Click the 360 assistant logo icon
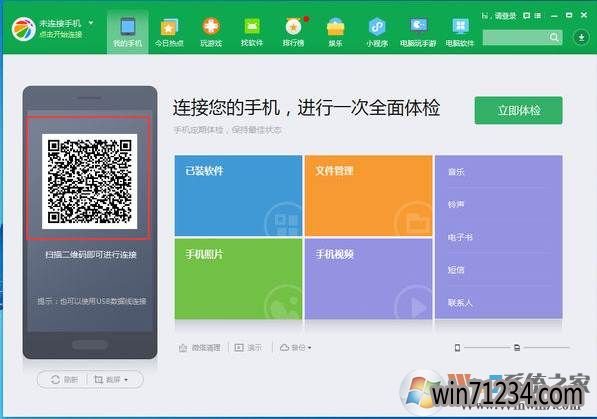Screen dimensions: 597x419 click(x=23, y=29)
